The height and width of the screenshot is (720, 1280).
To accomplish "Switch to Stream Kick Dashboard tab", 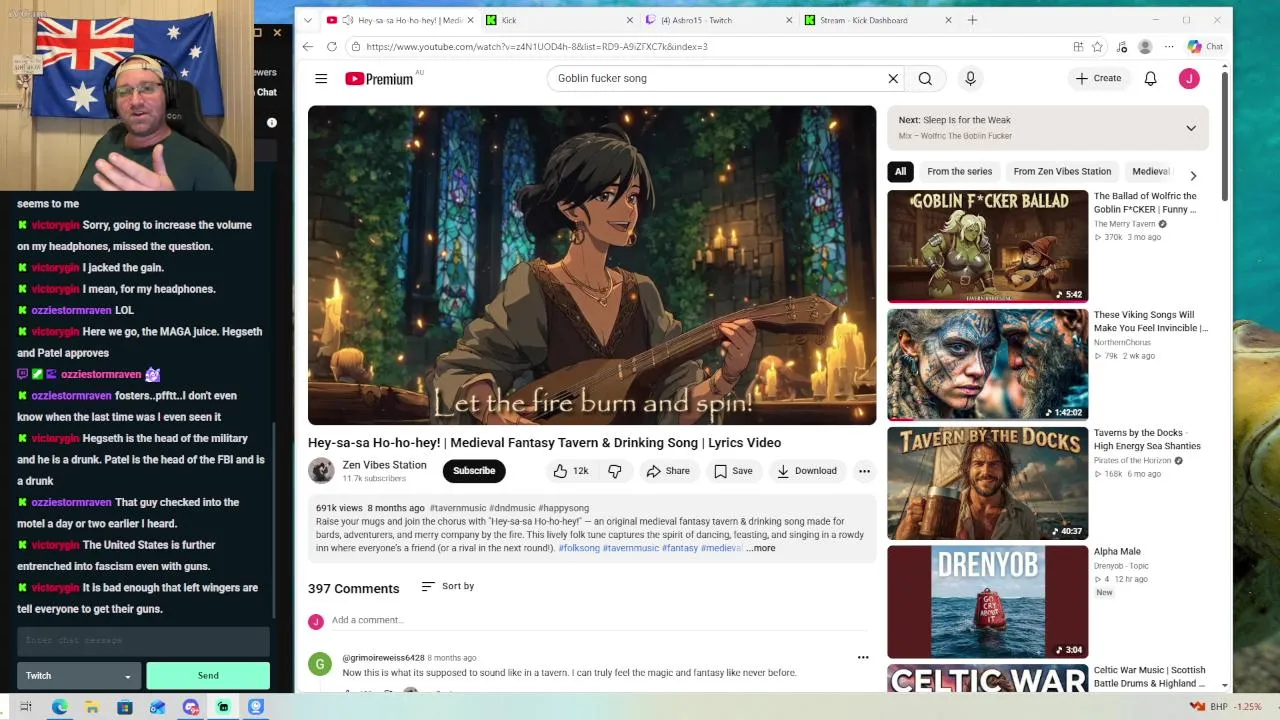I will (875, 20).
